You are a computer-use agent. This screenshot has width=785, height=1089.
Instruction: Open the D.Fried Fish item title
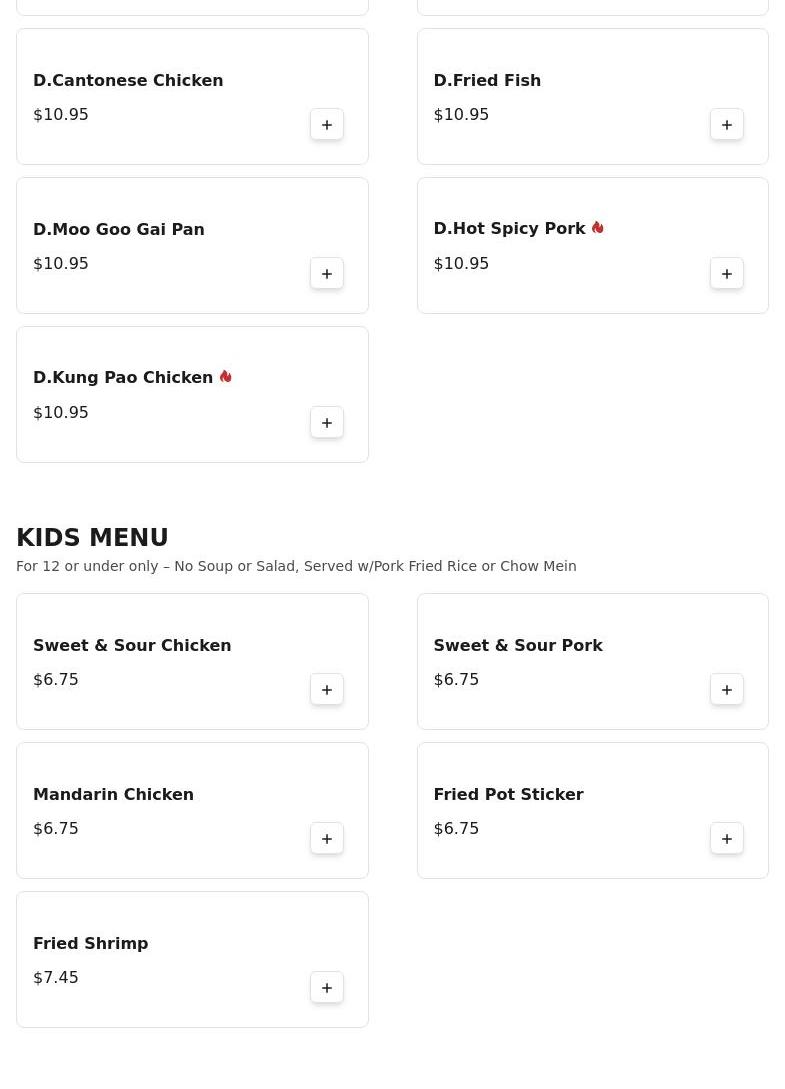(x=487, y=81)
